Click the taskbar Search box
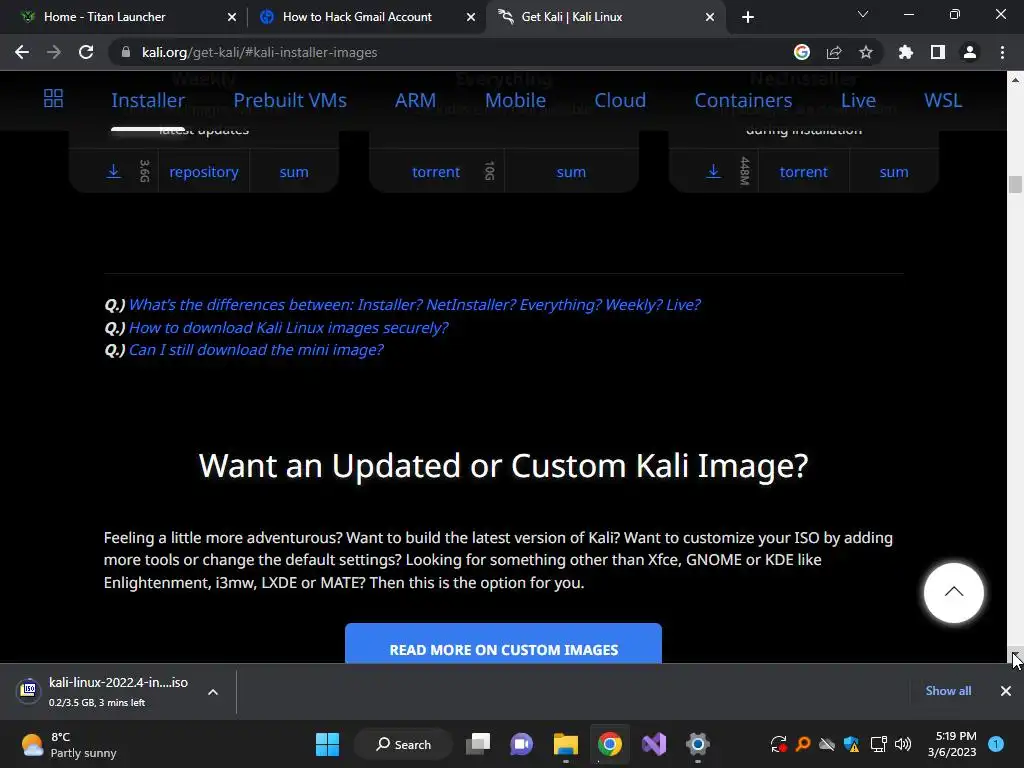The height and width of the screenshot is (768, 1024). pos(403,744)
